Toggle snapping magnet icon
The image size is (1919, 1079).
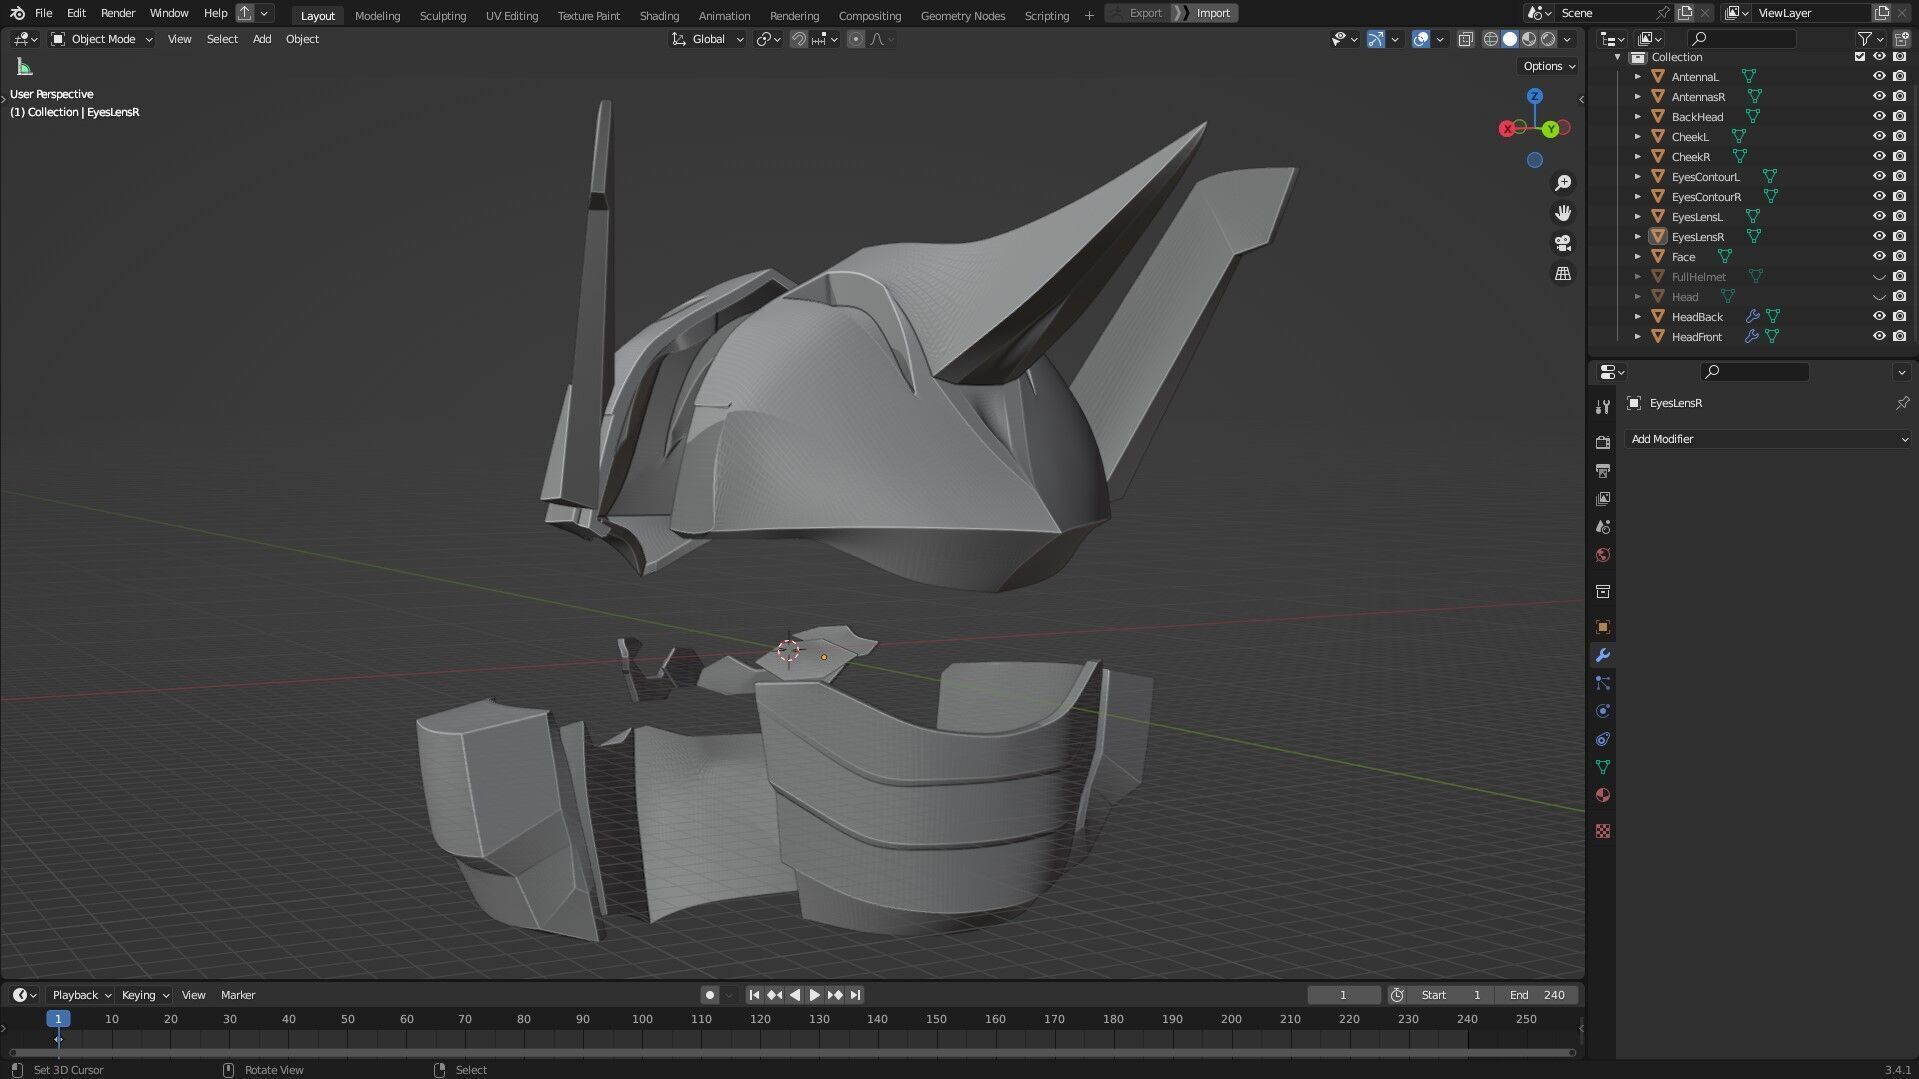[x=798, y=39]
